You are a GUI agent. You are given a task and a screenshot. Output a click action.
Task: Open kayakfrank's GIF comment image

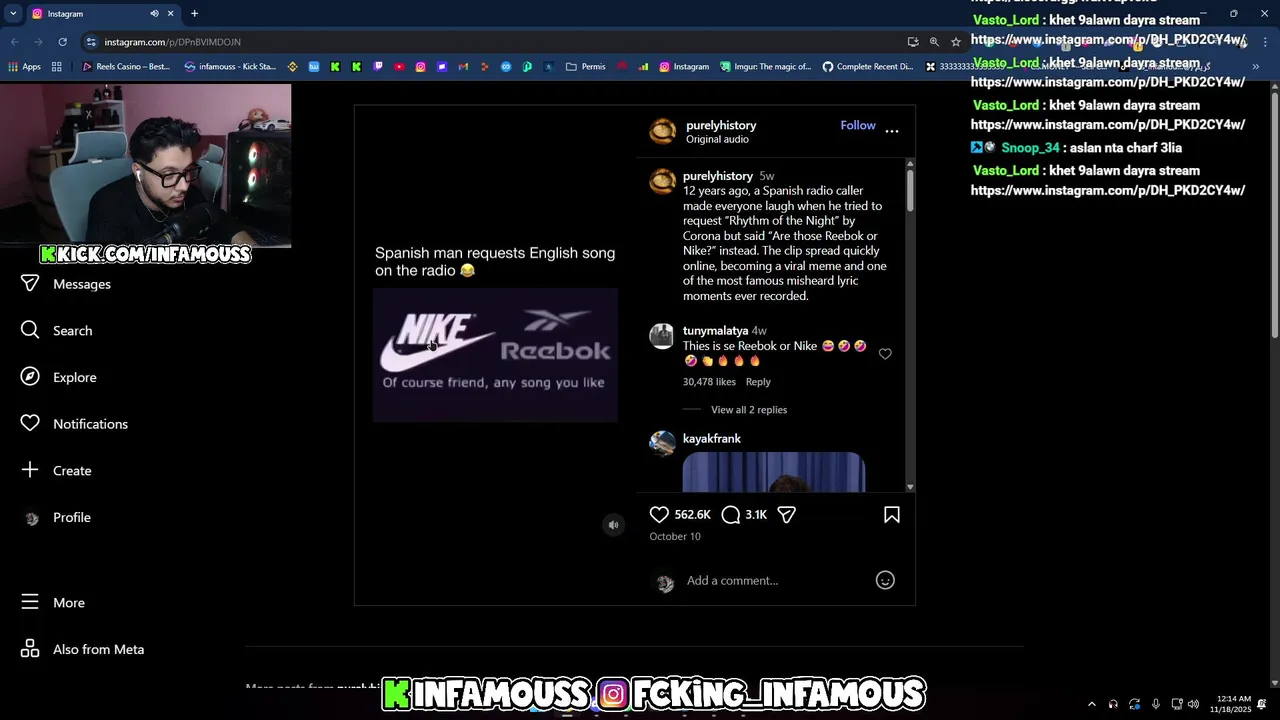pyautogui.click(x=774, y=472)
